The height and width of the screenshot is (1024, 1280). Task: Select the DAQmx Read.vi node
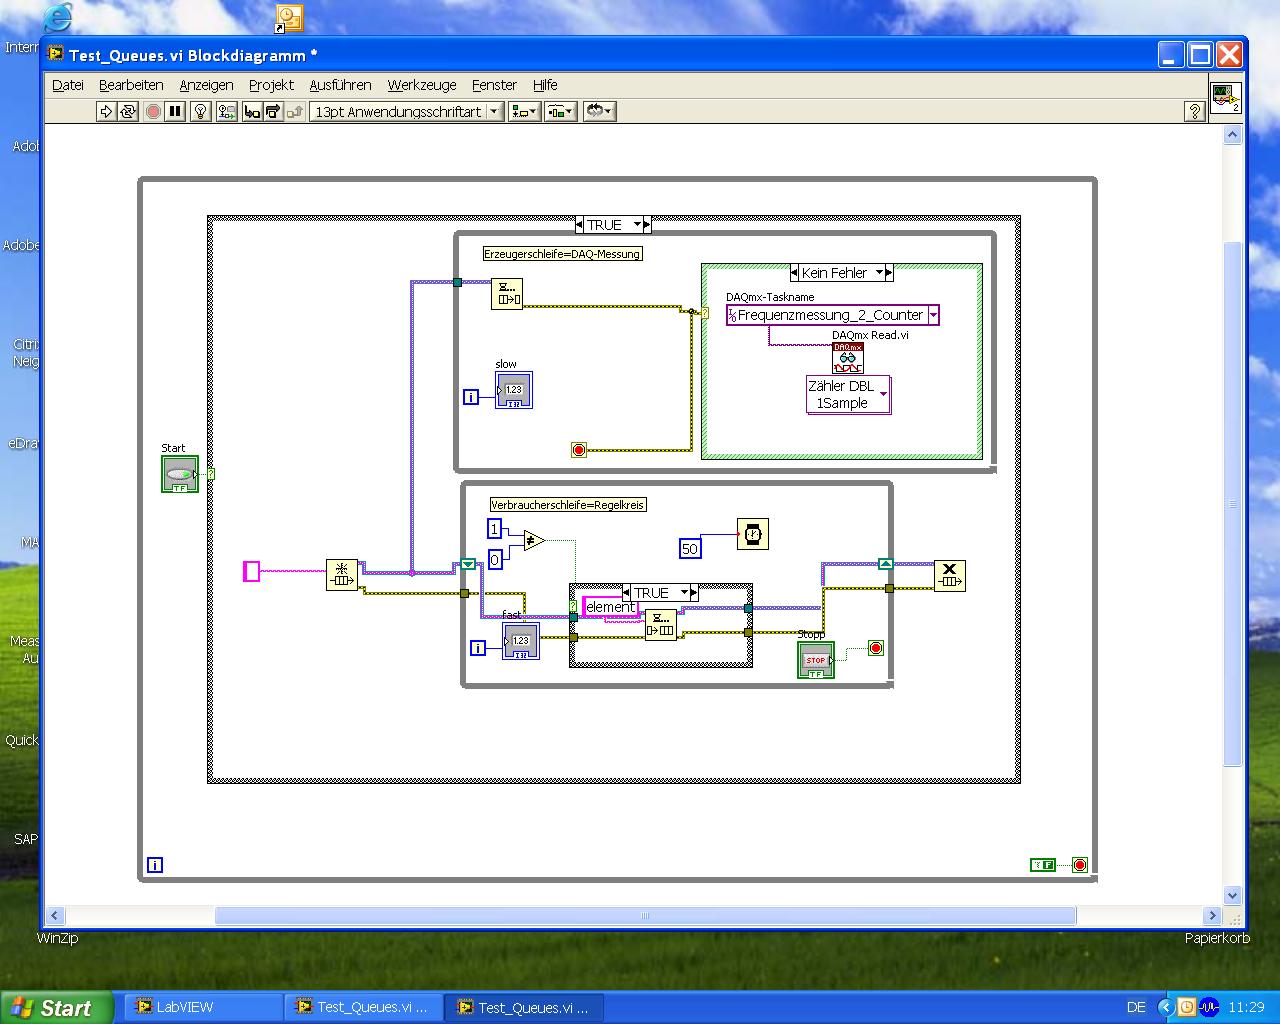pyautogui.click(x=847, y=358)
